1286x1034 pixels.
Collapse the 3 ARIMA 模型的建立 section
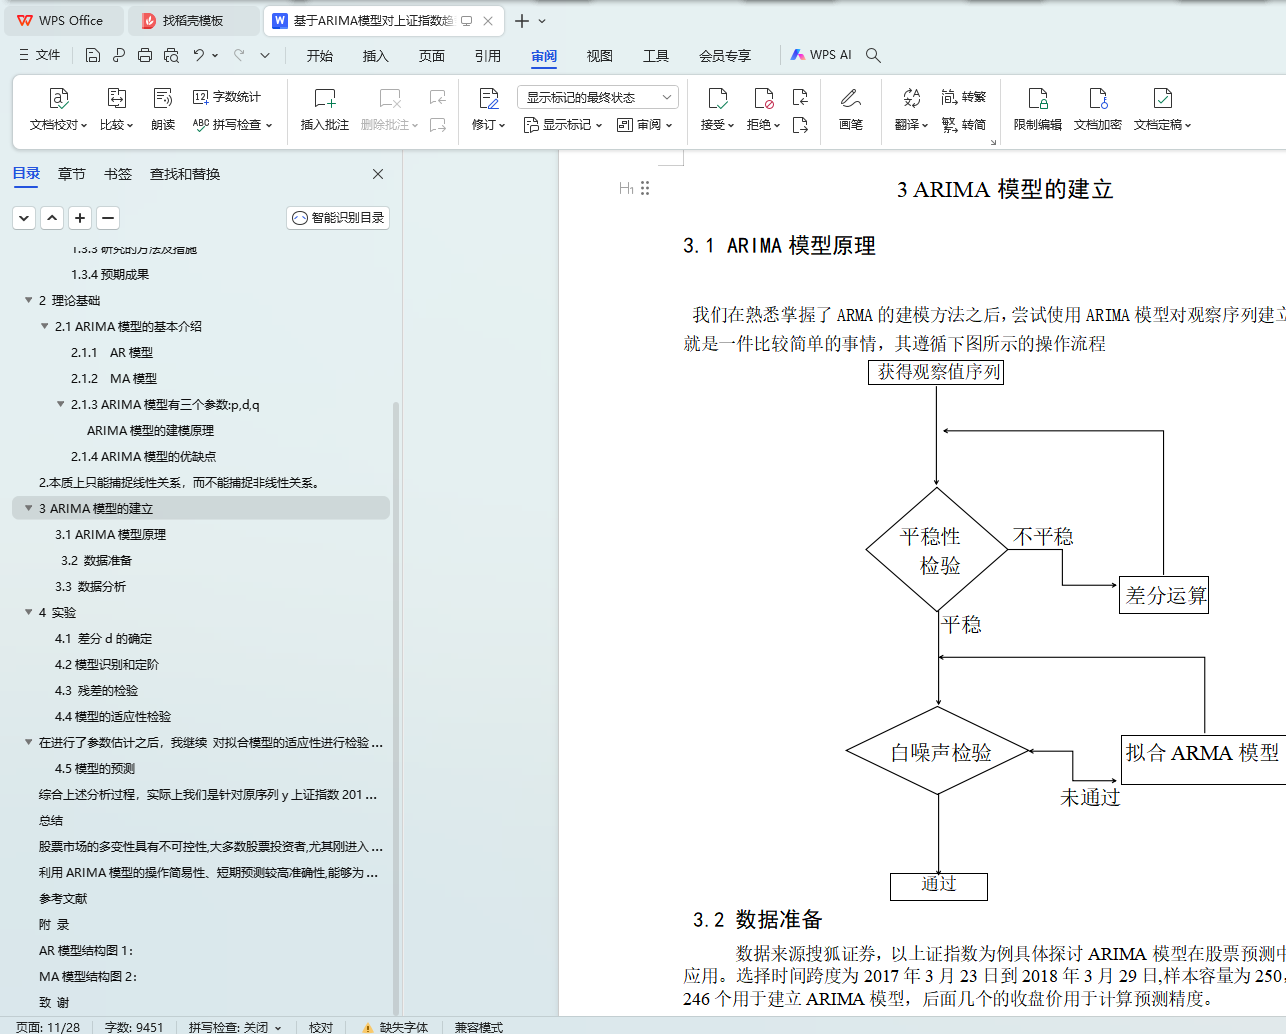28,508
